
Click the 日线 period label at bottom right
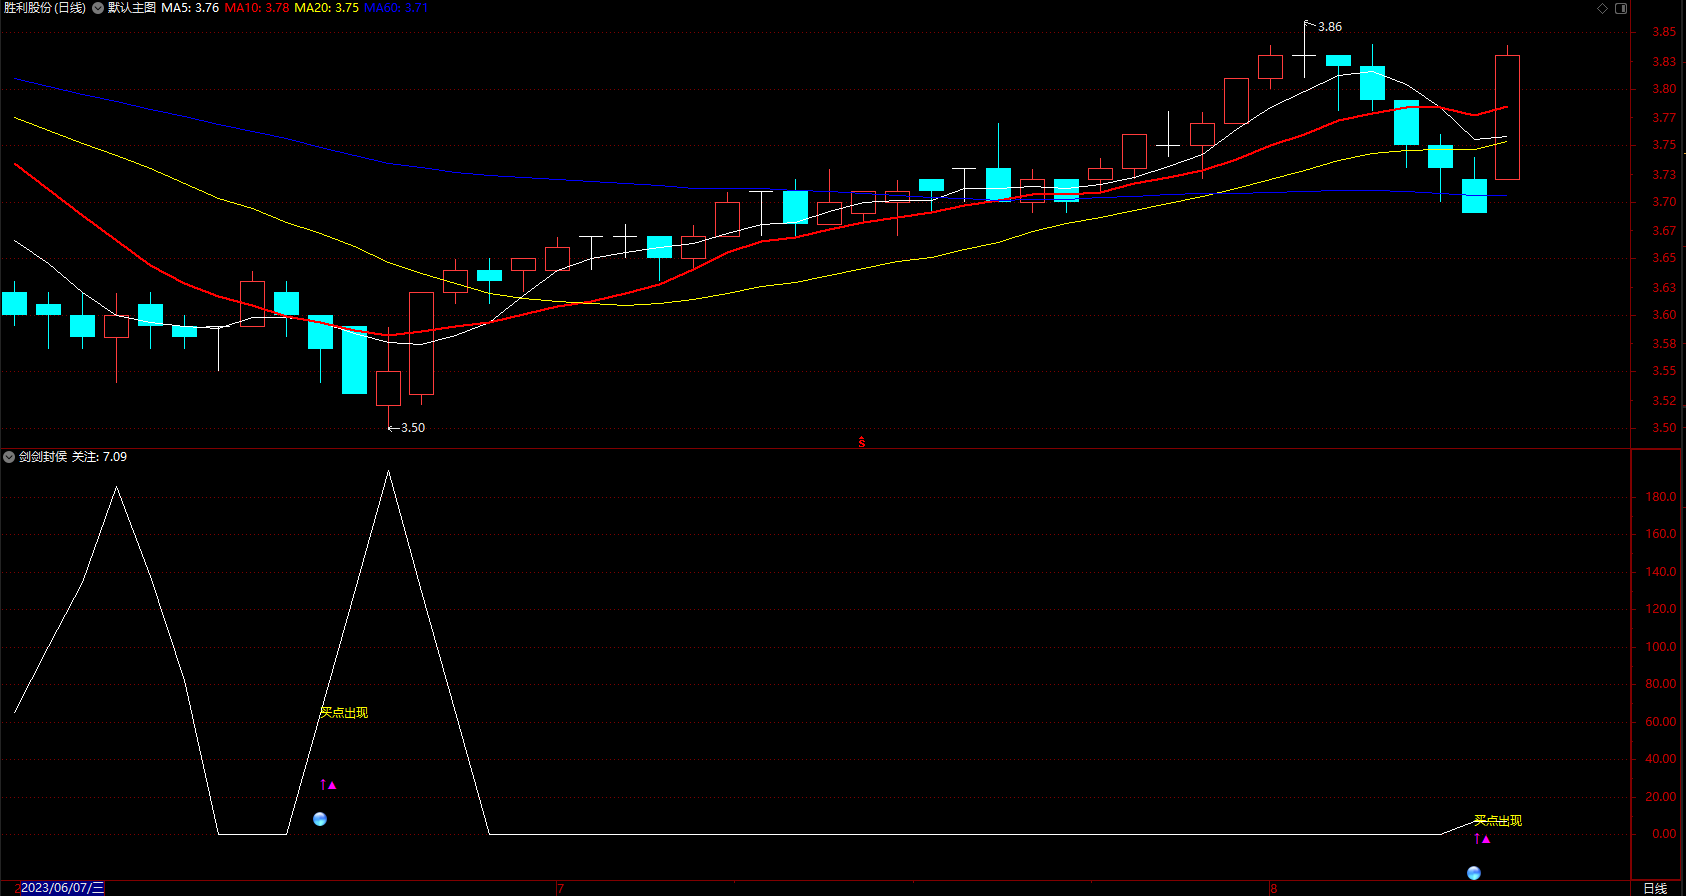pyautogui.click(x=1656, y=888)
